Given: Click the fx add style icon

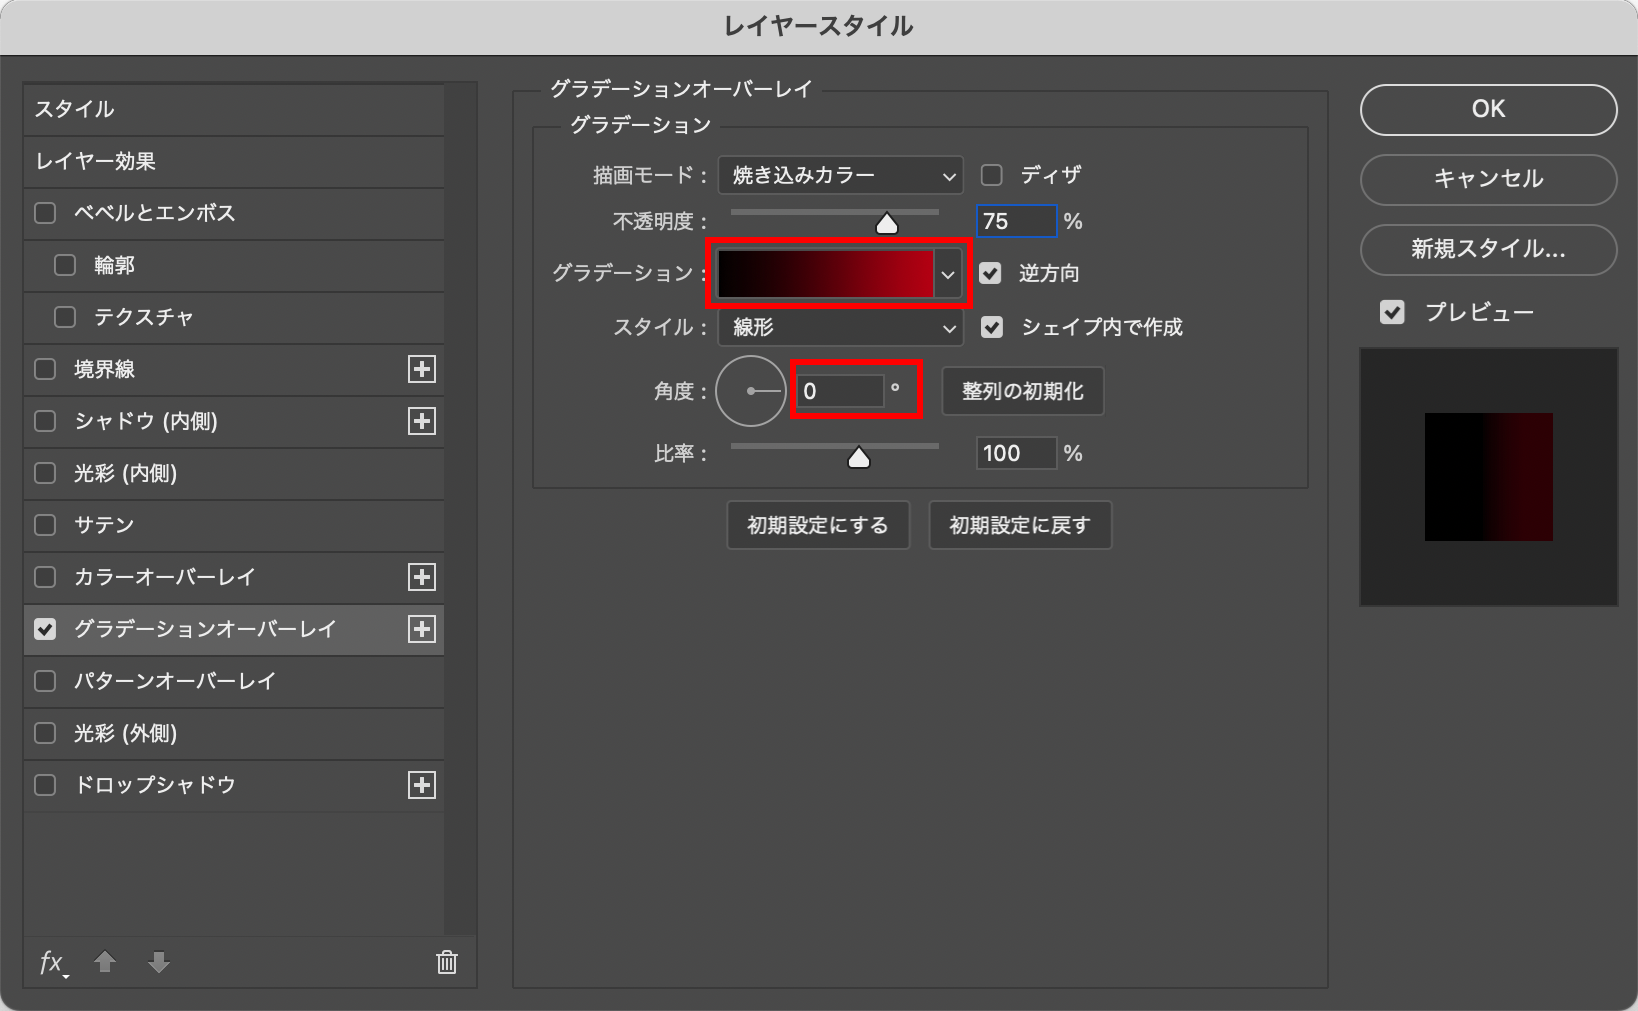Looking at the screenshot, I should pos(51,963).
